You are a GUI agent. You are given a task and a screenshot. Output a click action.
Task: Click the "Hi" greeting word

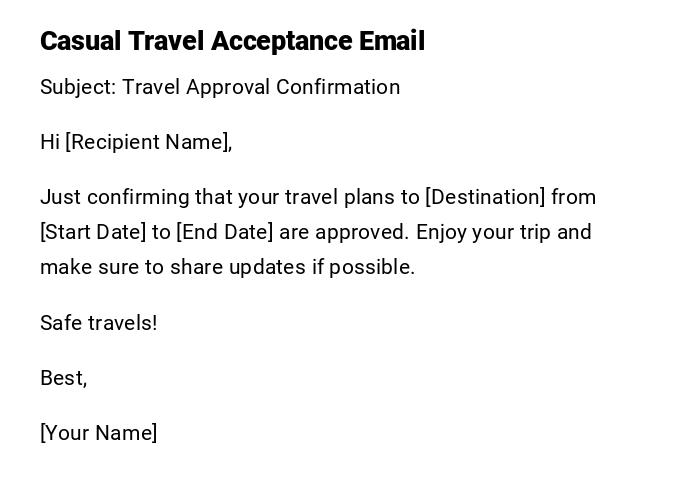coord(50,142)
